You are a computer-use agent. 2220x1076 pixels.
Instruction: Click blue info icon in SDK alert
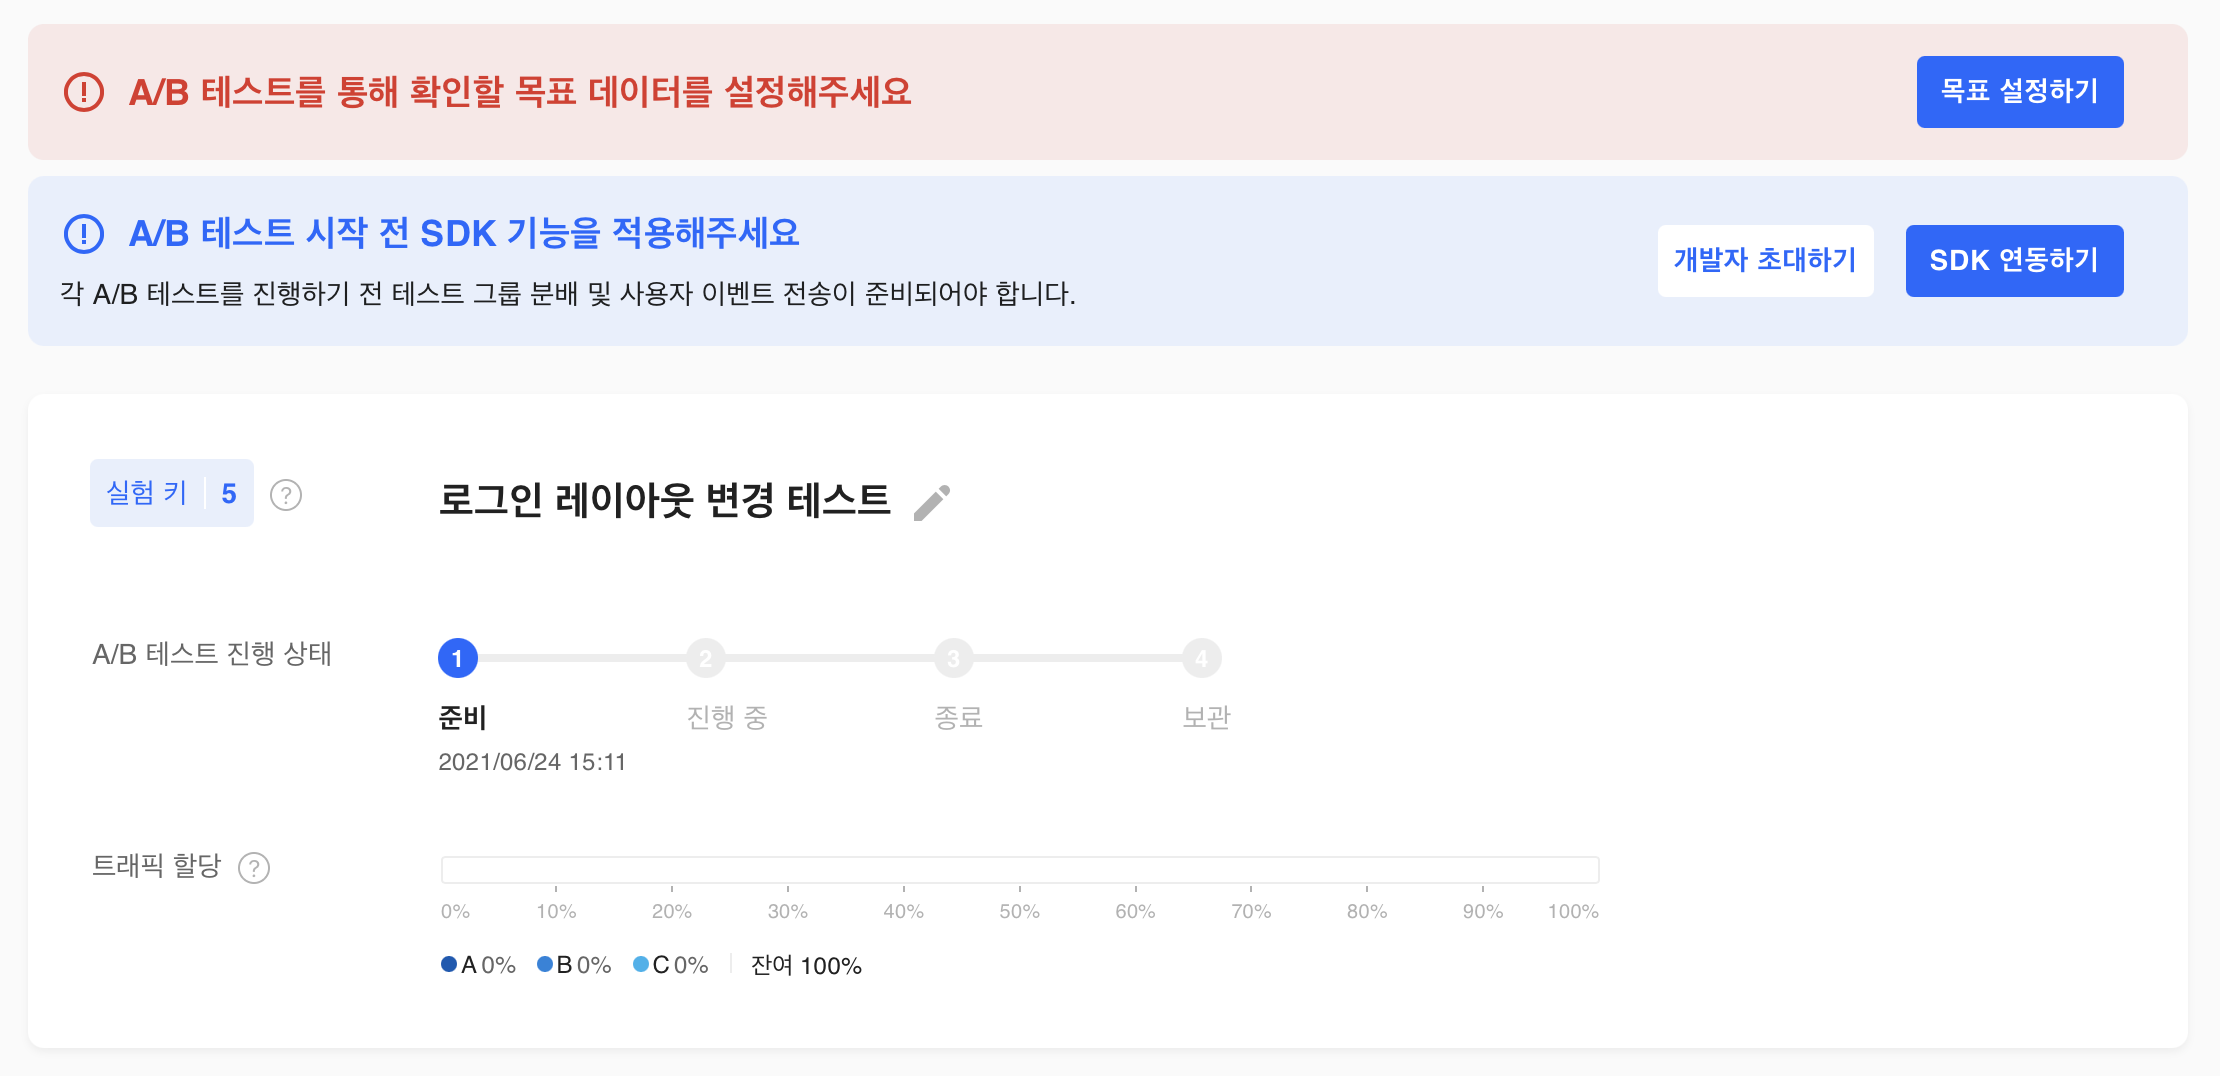(x=84, y=233)
